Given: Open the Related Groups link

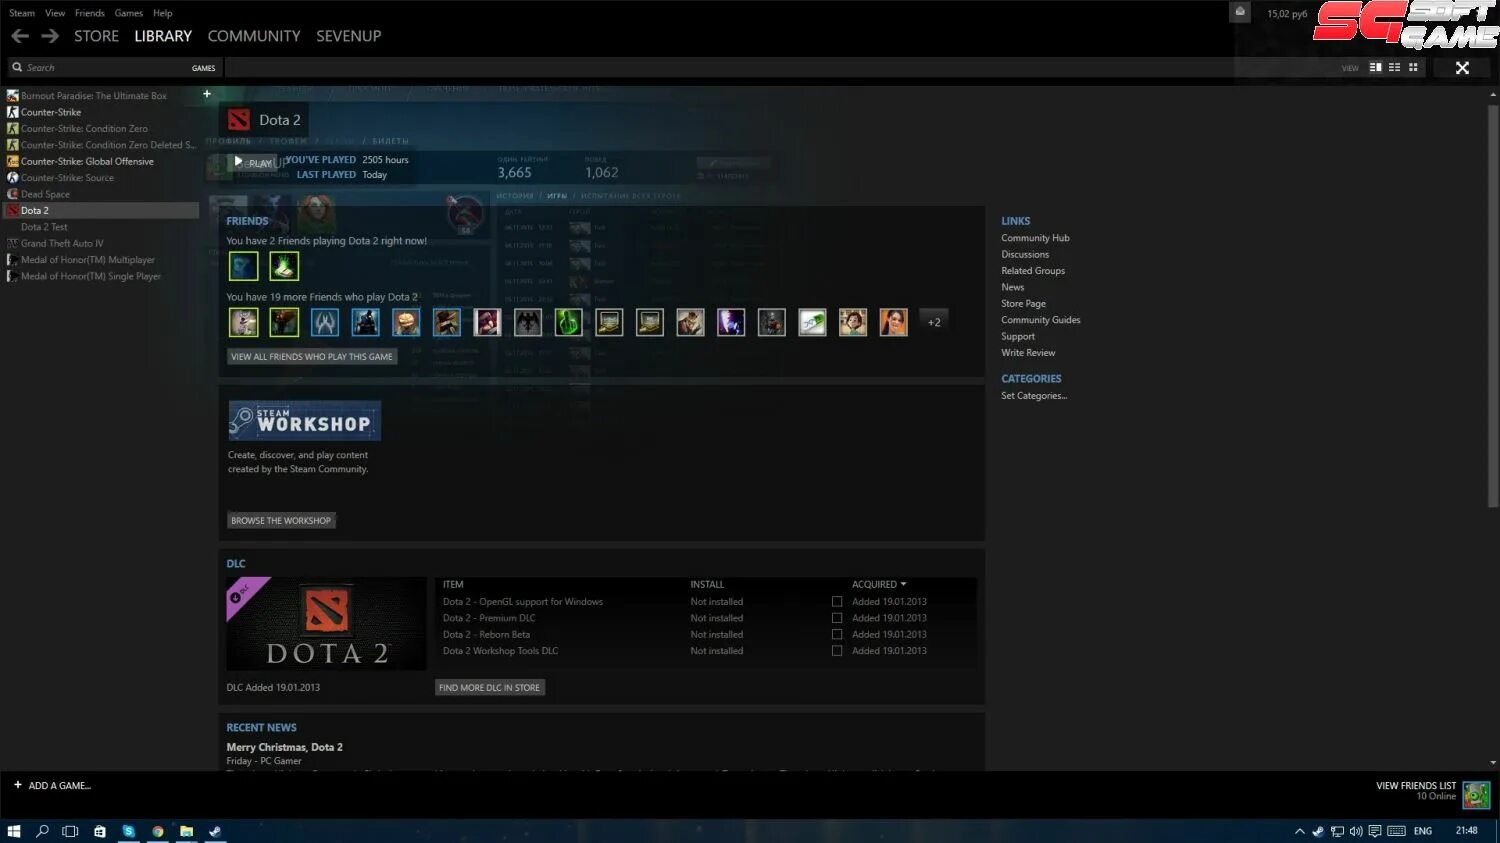Looking at the screenshot, I should [x=1033, y=271].
